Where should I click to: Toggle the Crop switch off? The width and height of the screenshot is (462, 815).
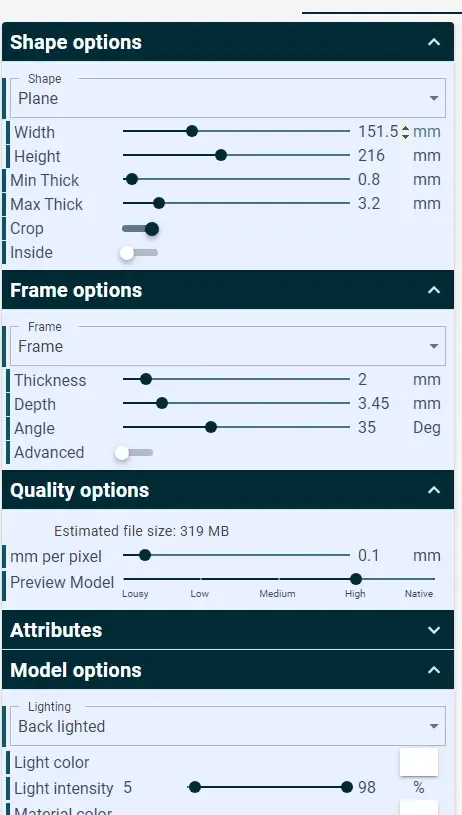(x=140, y=229)
